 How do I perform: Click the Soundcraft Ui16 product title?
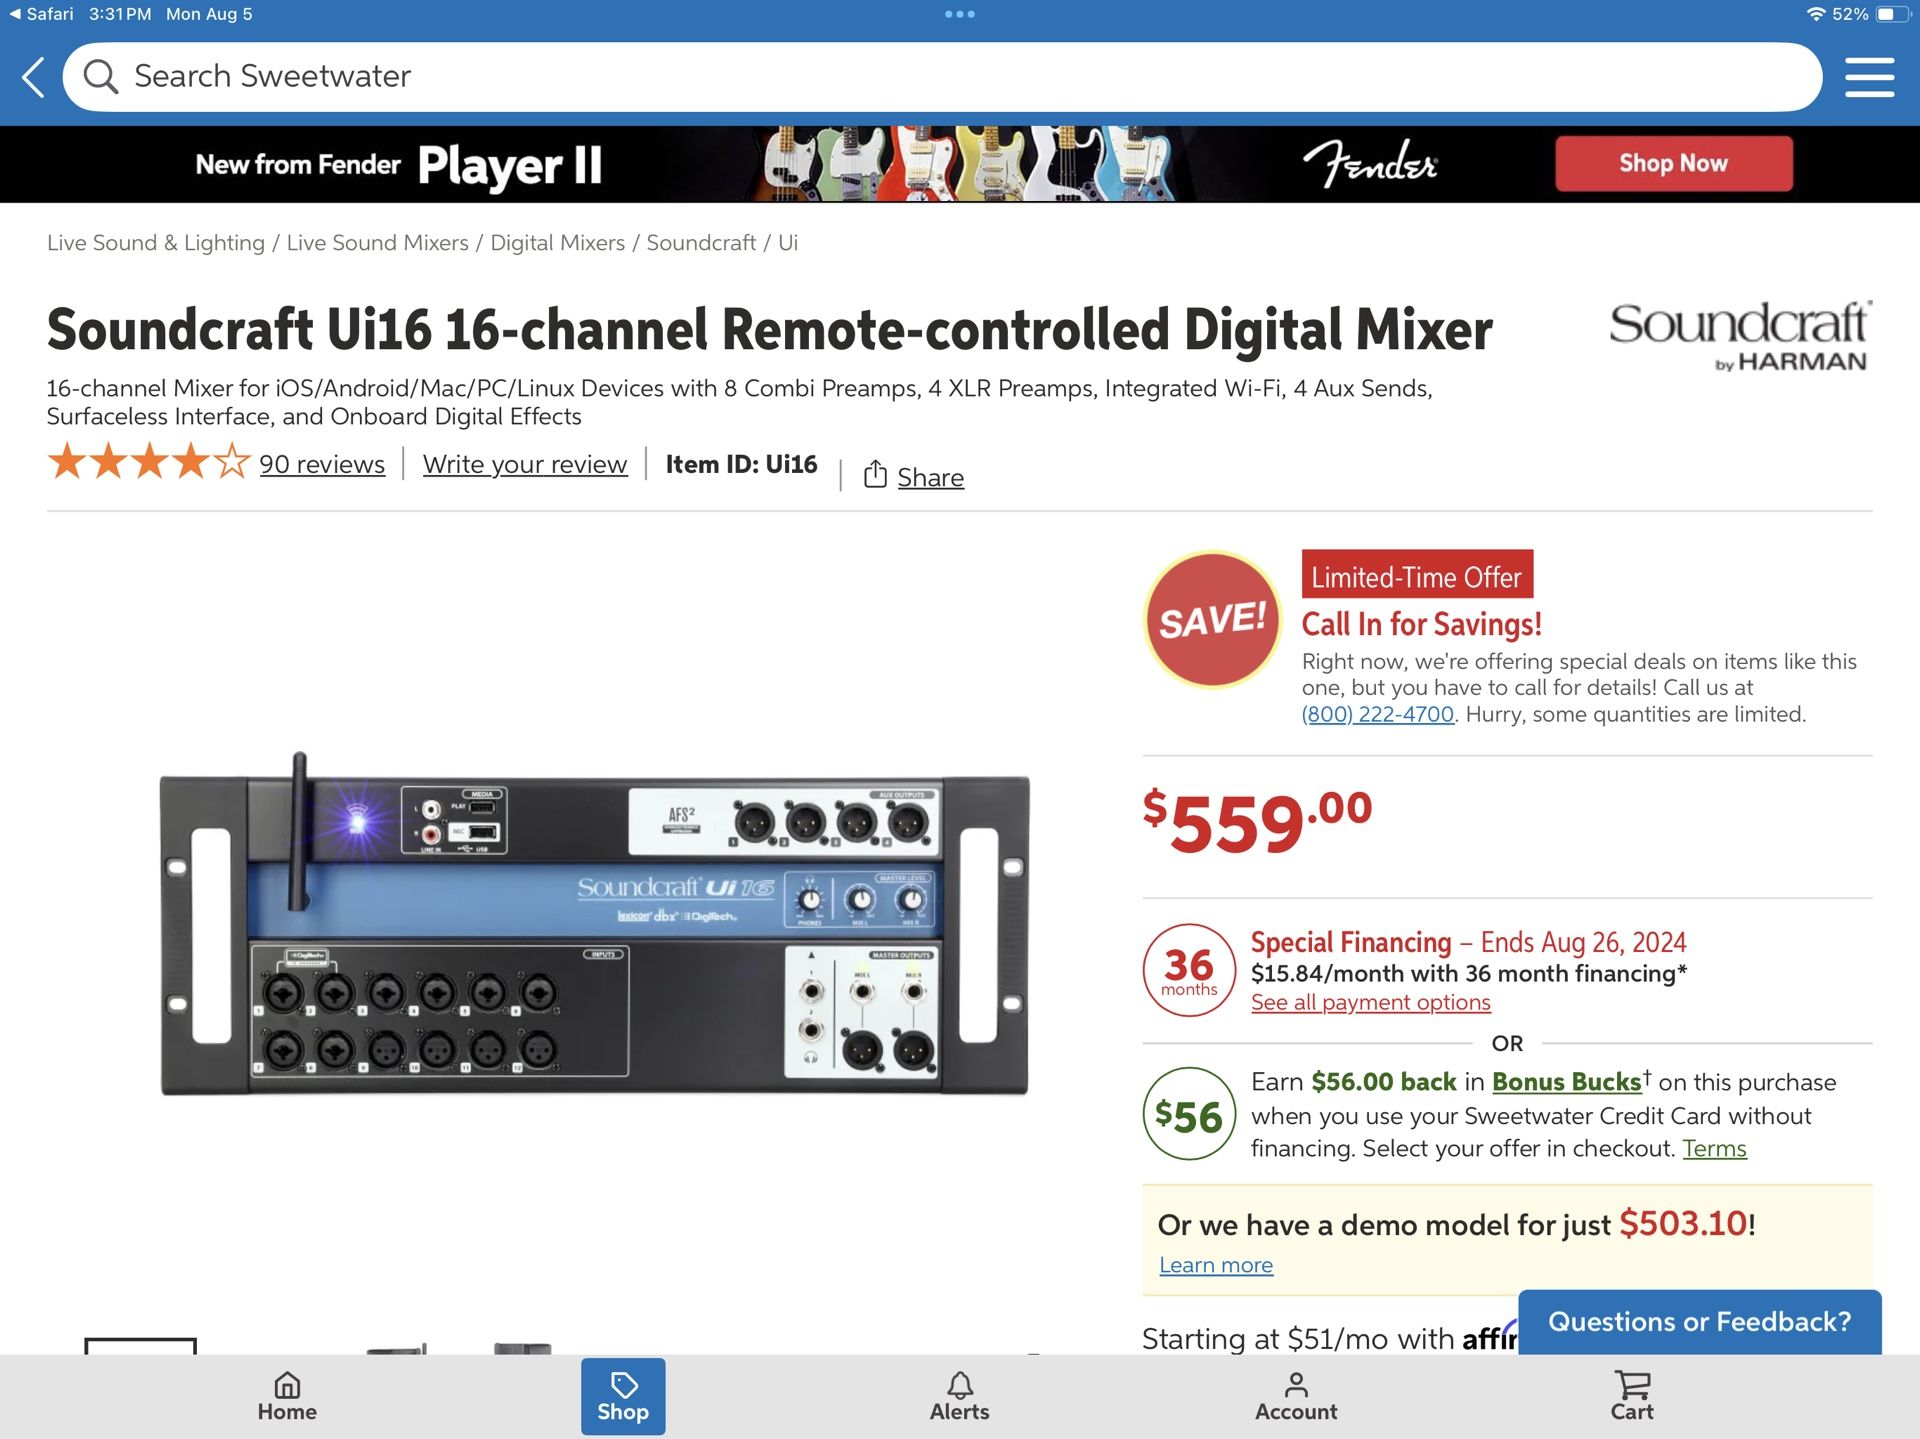[769, 329]
